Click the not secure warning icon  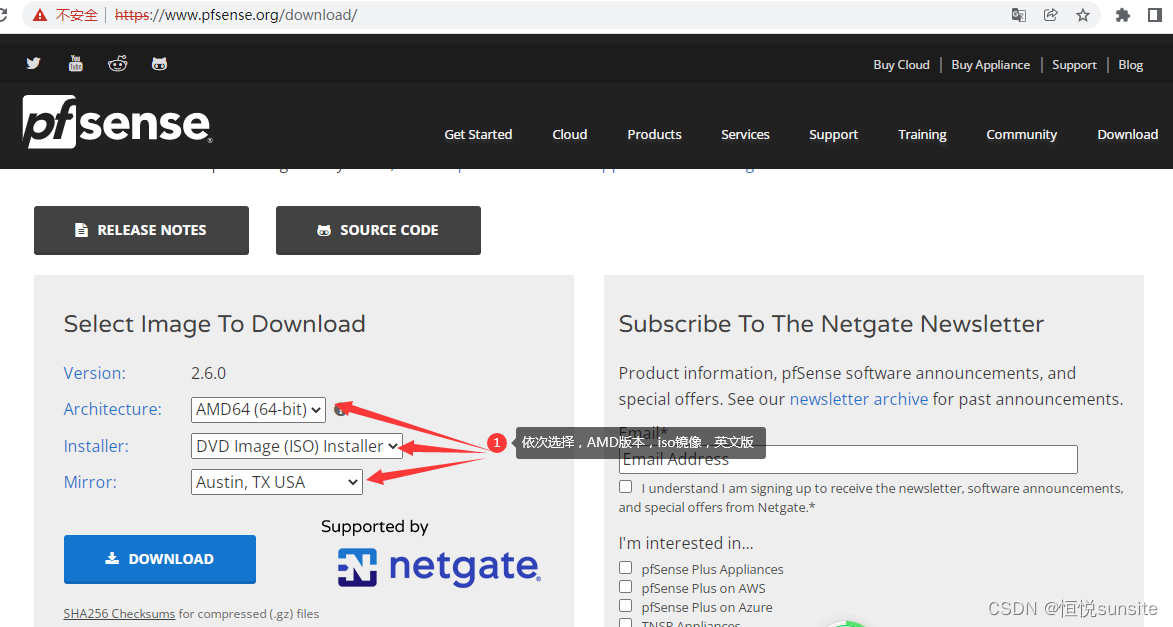pyautogui.click(x=40, y=15)
